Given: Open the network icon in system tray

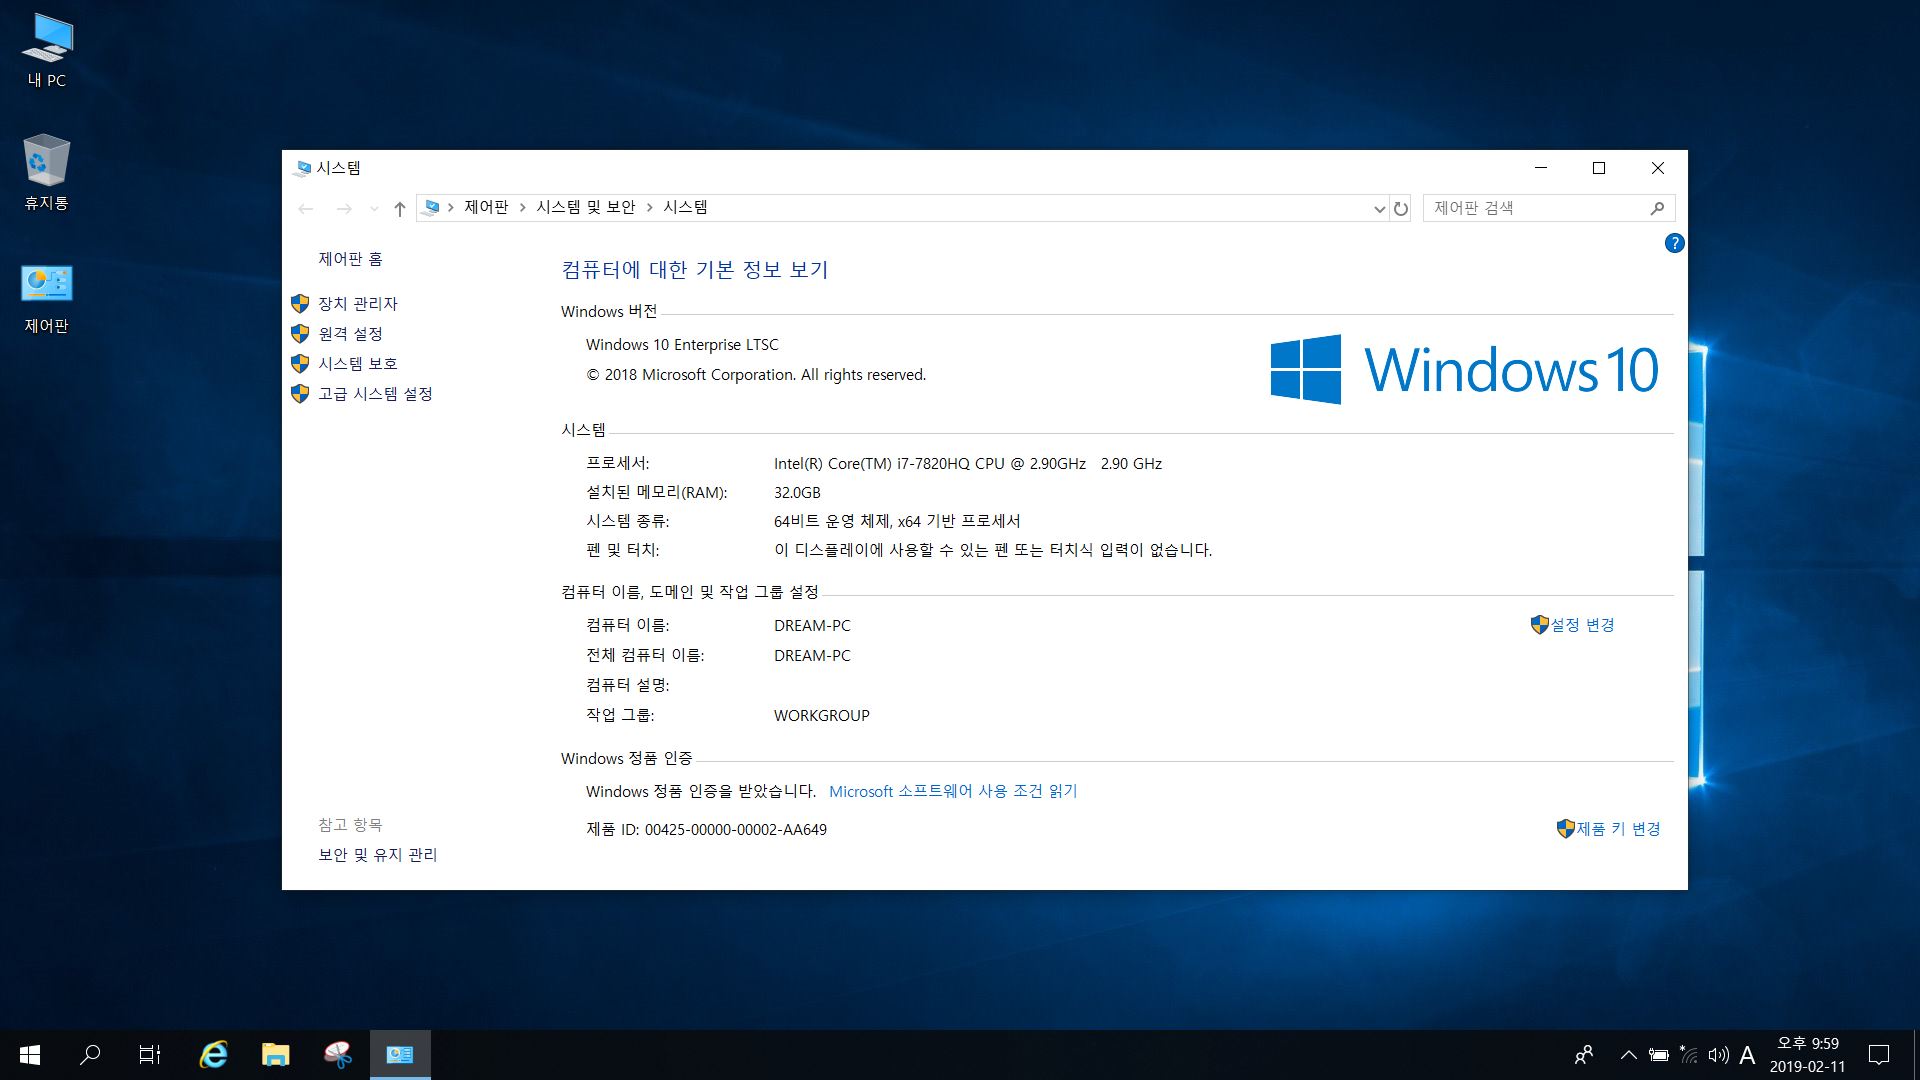Looking at the screenshot, I should coord(1688,1055).
